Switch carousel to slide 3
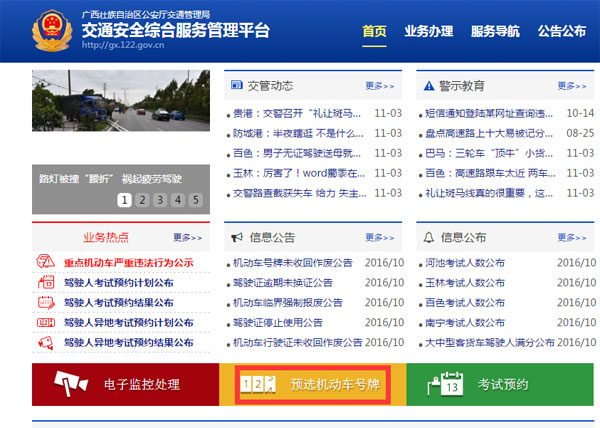The width and height of the screenshot is (600, 428). pos(160,200)
